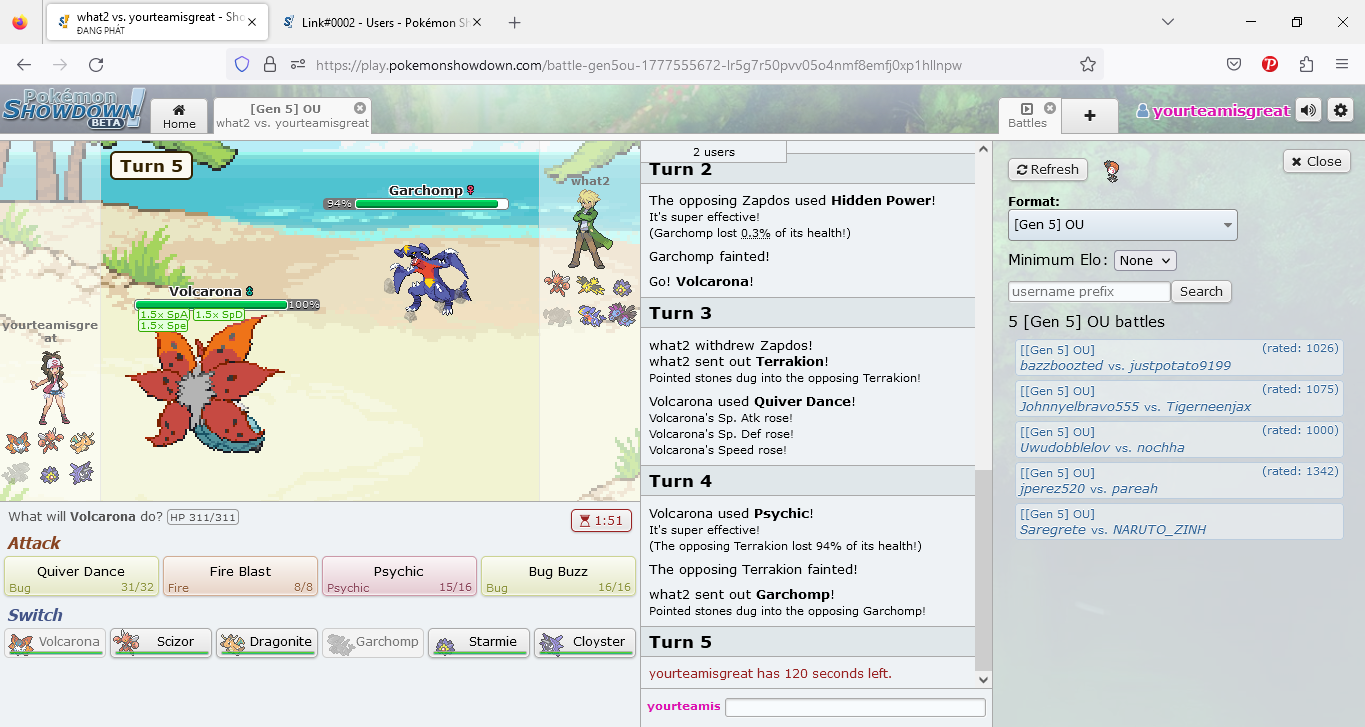1365x727 pixels.
Task: Use the Psychic move
Action: (x=399, y=577)
